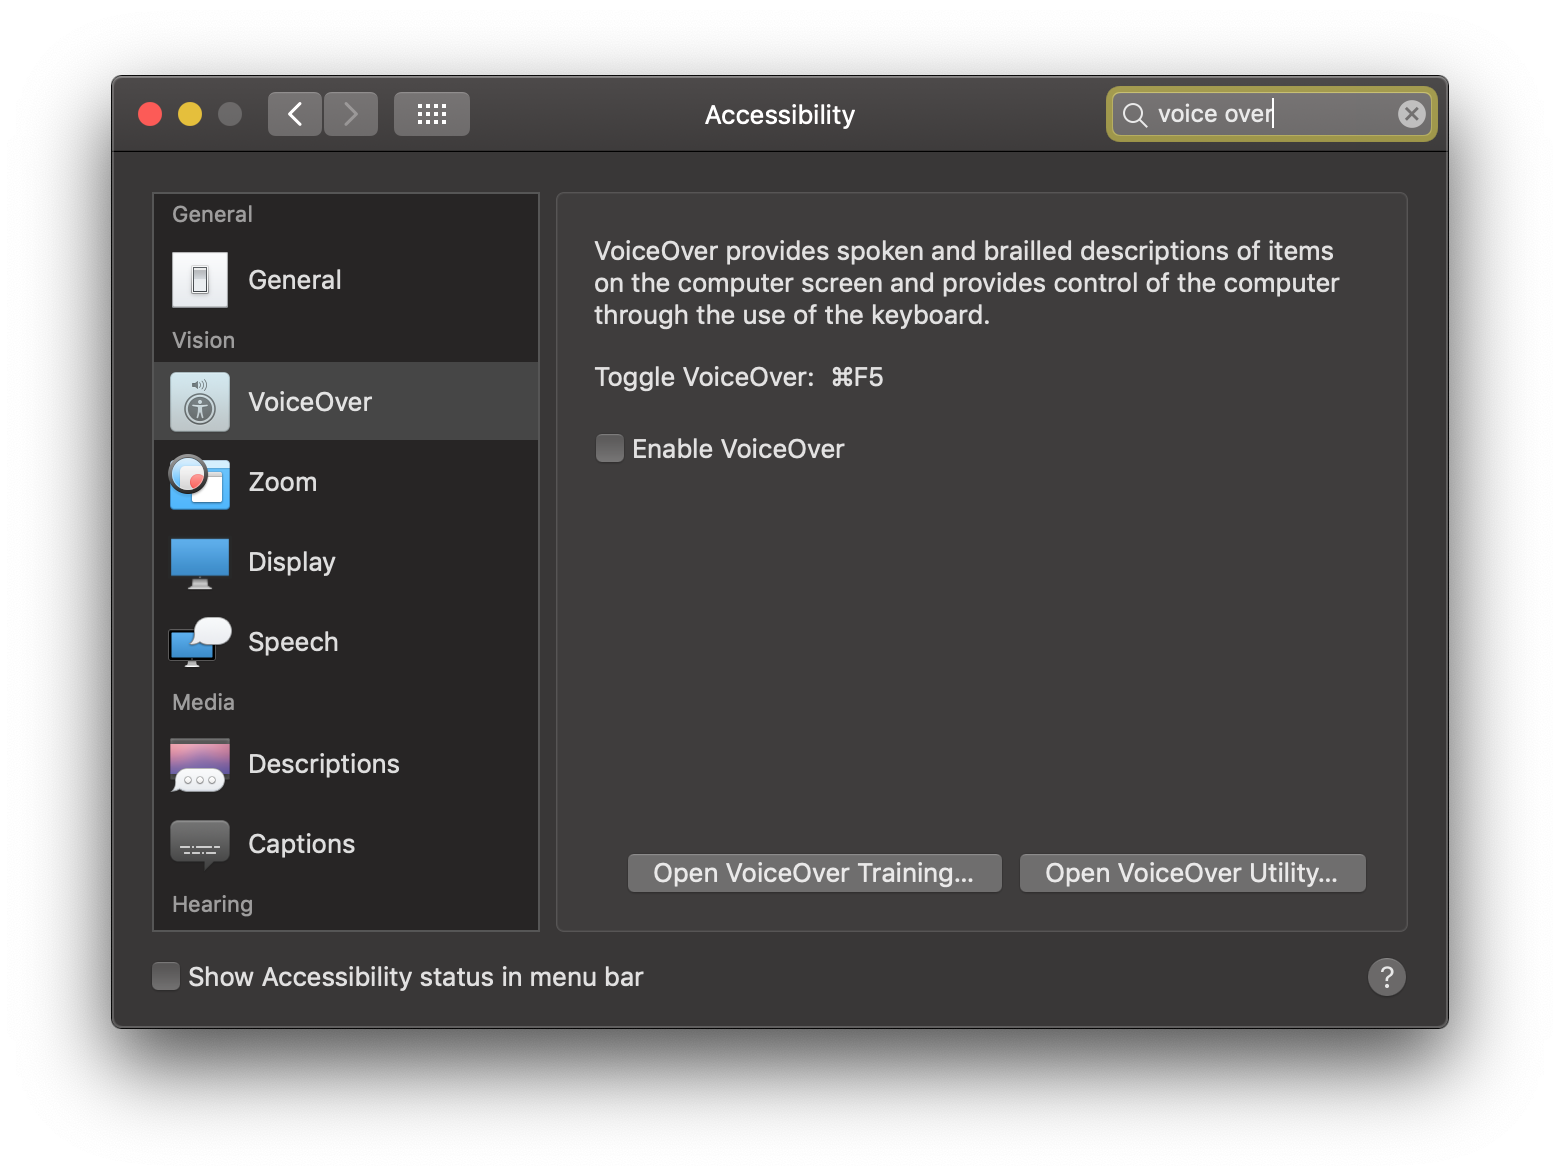This screenshot has height=1176, width=1560.
Task: Select the VoiceOver icon in the sidebar
Action: (199, 401)
